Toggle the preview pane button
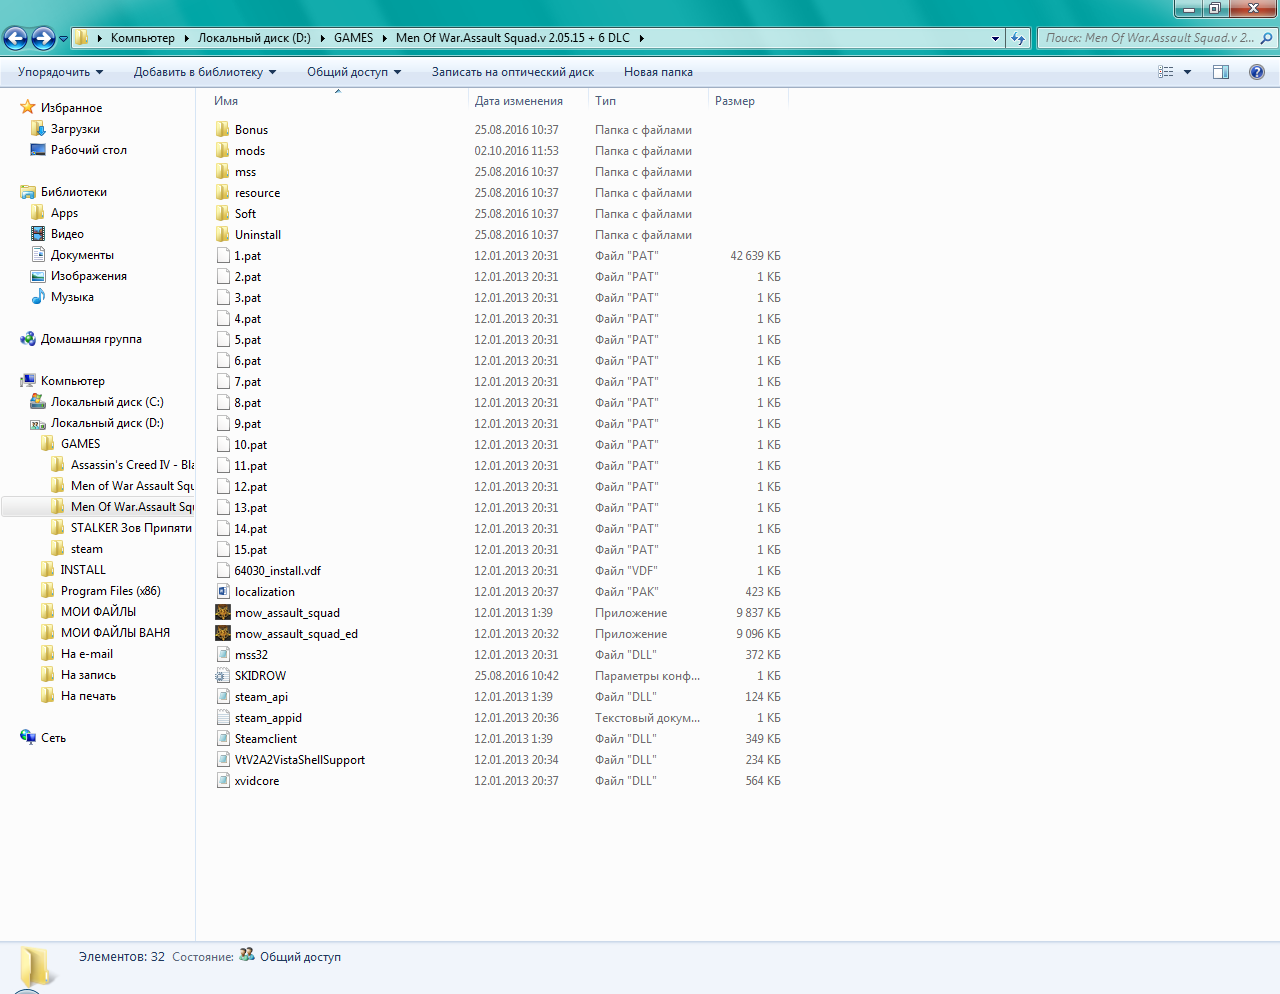This screenshot has width=1280, height=994. [x=1221, y=72]
